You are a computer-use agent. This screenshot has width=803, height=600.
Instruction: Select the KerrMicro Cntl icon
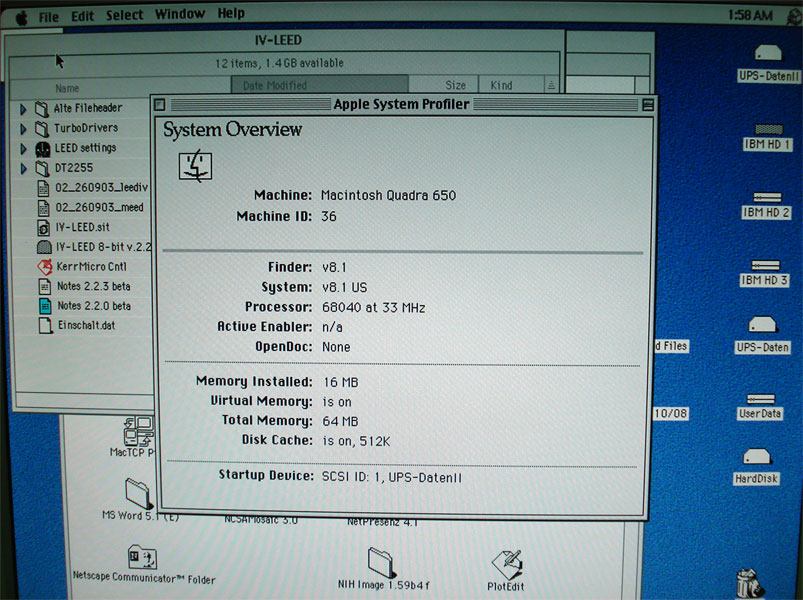click(x=45, y=267)
